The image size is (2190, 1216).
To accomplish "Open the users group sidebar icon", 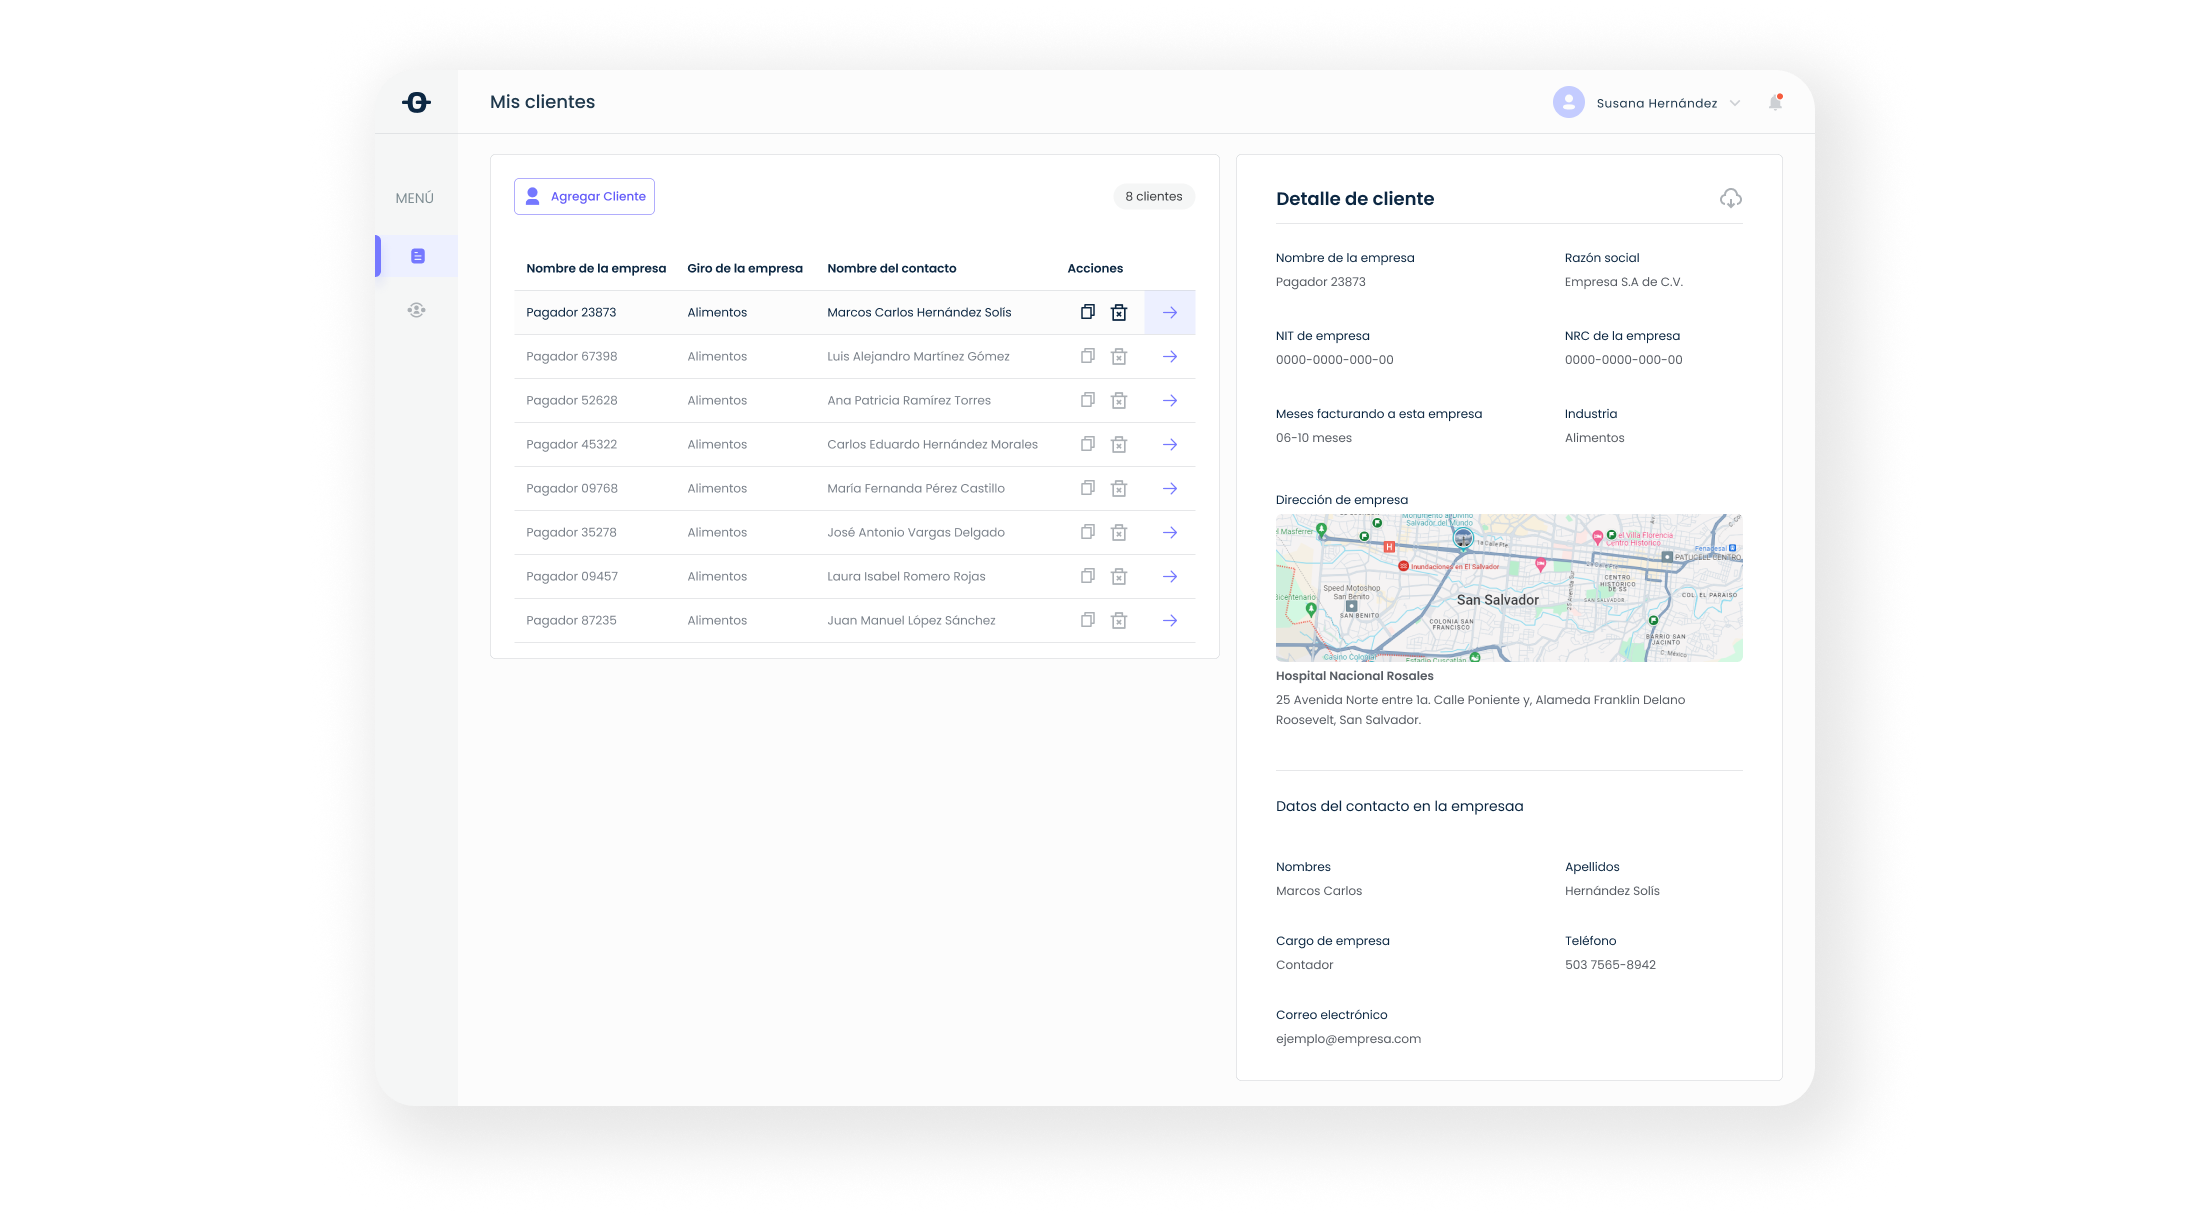I will (416, 310).
